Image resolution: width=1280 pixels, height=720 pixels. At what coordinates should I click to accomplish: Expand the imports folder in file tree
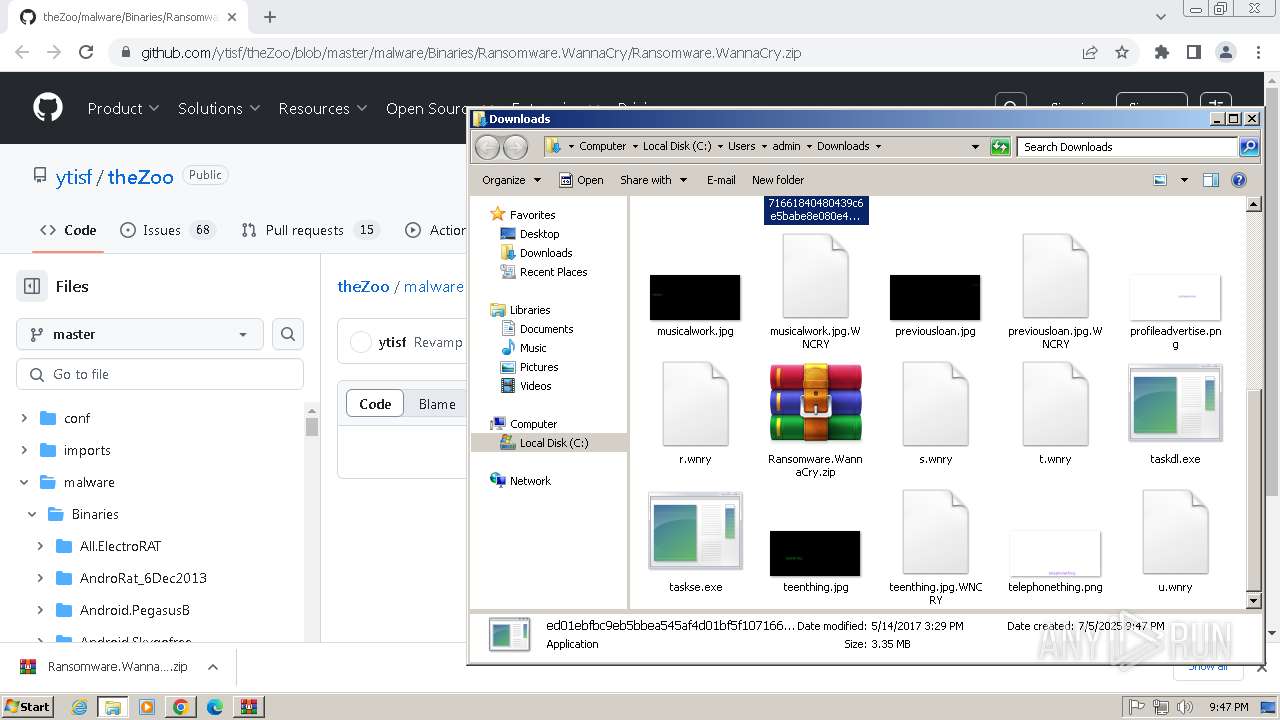[x=24, y=450]
